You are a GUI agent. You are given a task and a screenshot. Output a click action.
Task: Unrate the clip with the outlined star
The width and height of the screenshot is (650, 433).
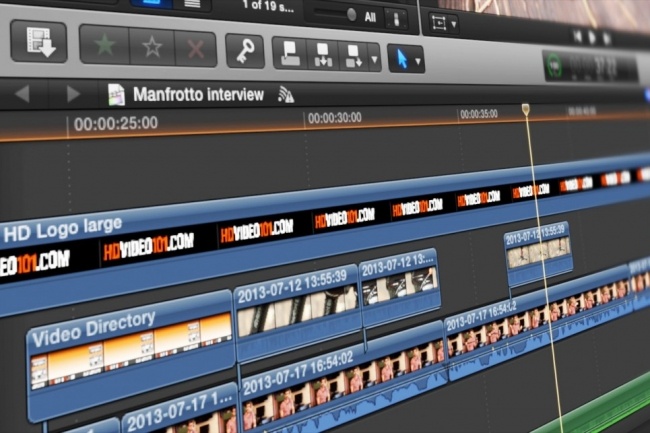(x=152, y=47)
